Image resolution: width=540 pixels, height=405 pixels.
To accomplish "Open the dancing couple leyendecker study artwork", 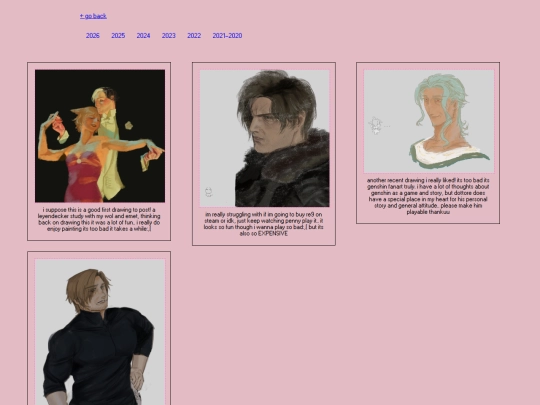I will click(100, 136).
